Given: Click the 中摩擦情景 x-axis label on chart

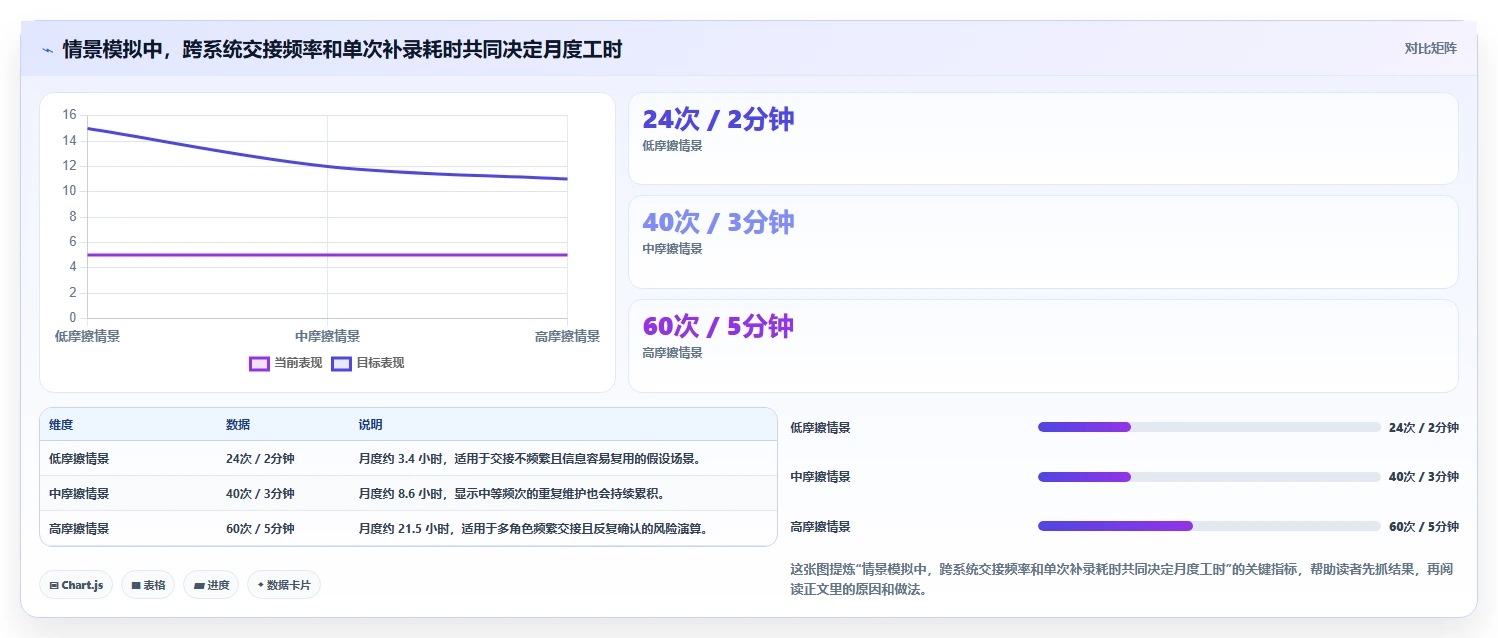Looking at the screenshot, I should coord(327,337).
